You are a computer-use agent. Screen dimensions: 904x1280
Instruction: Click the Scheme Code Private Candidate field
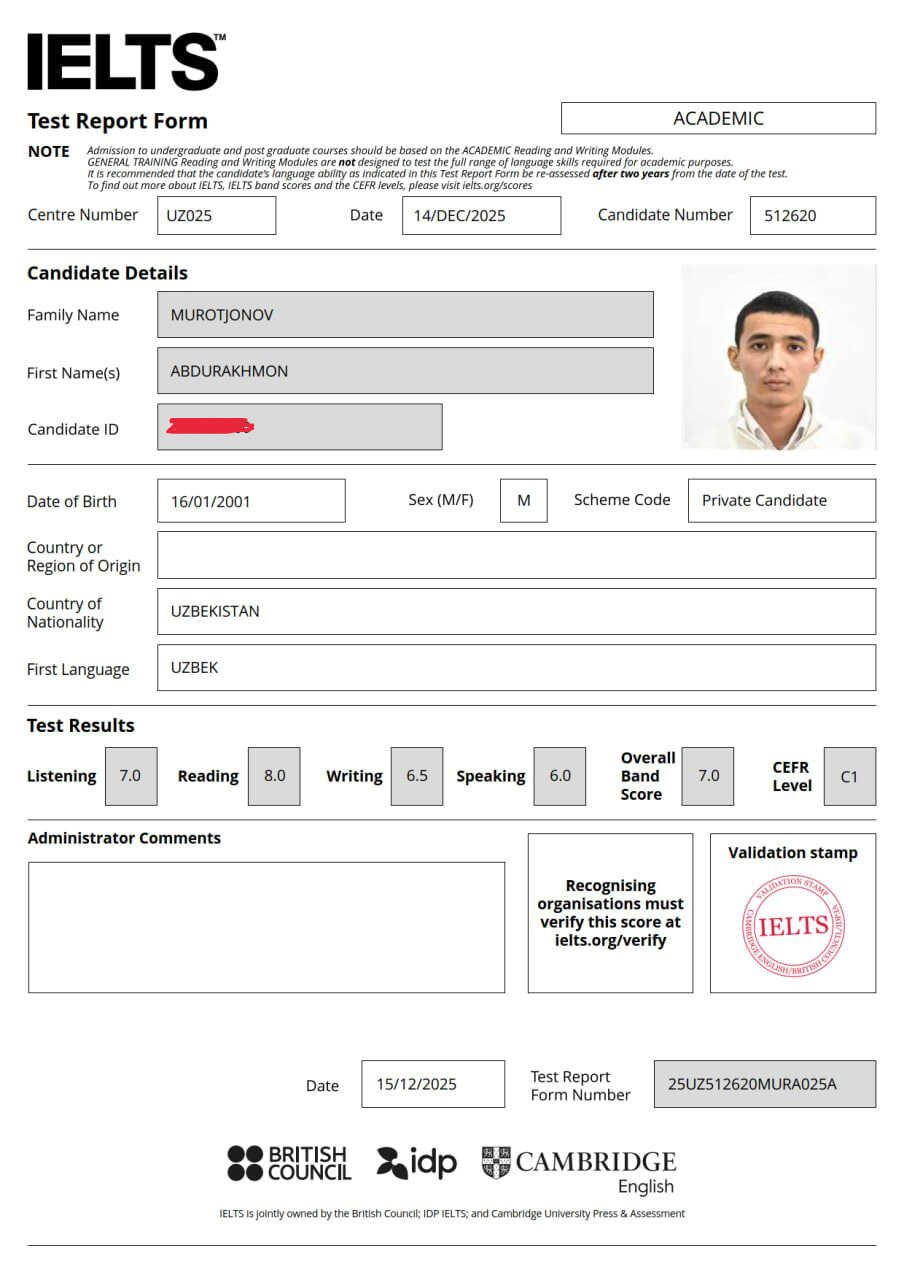(x=781, y=501)
